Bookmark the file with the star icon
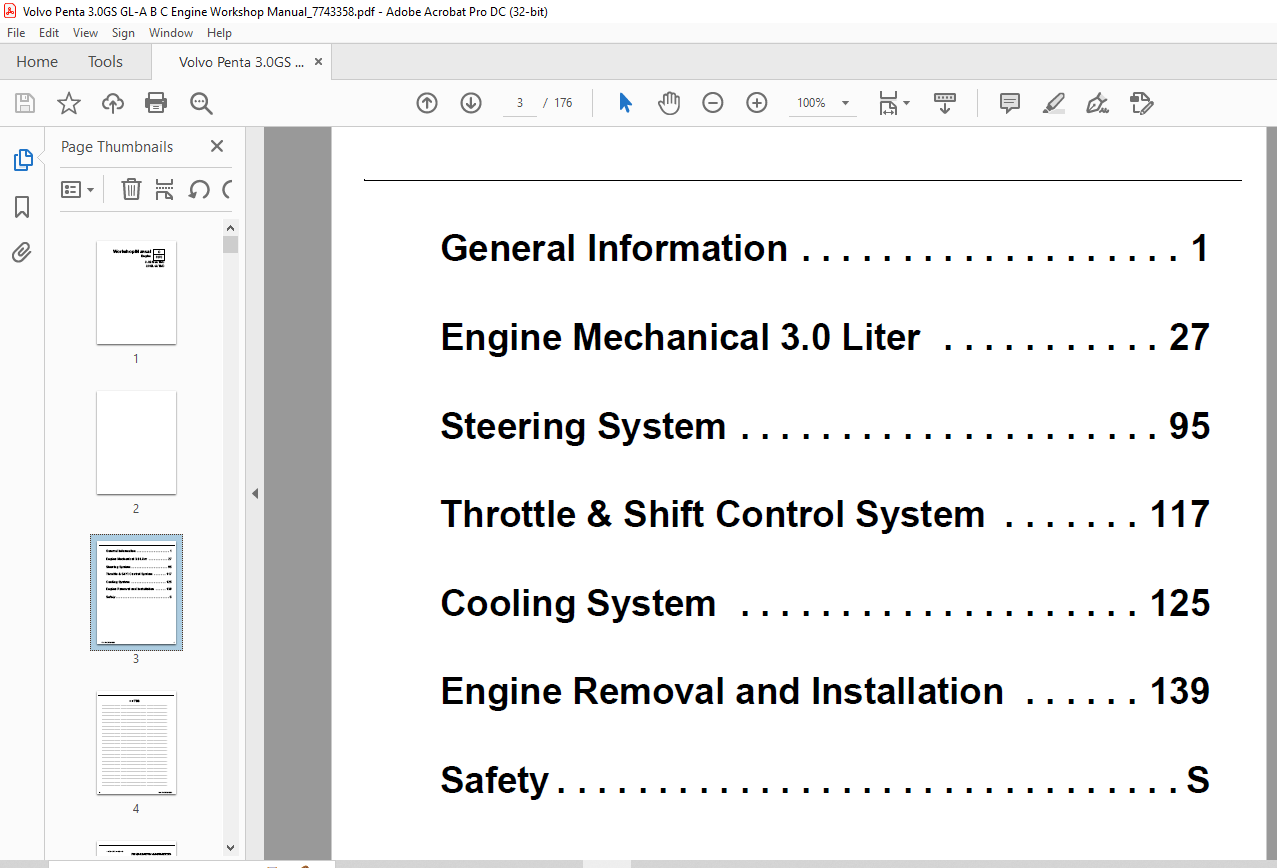This screenshot has height=868, width=1277. coord(68,103)
